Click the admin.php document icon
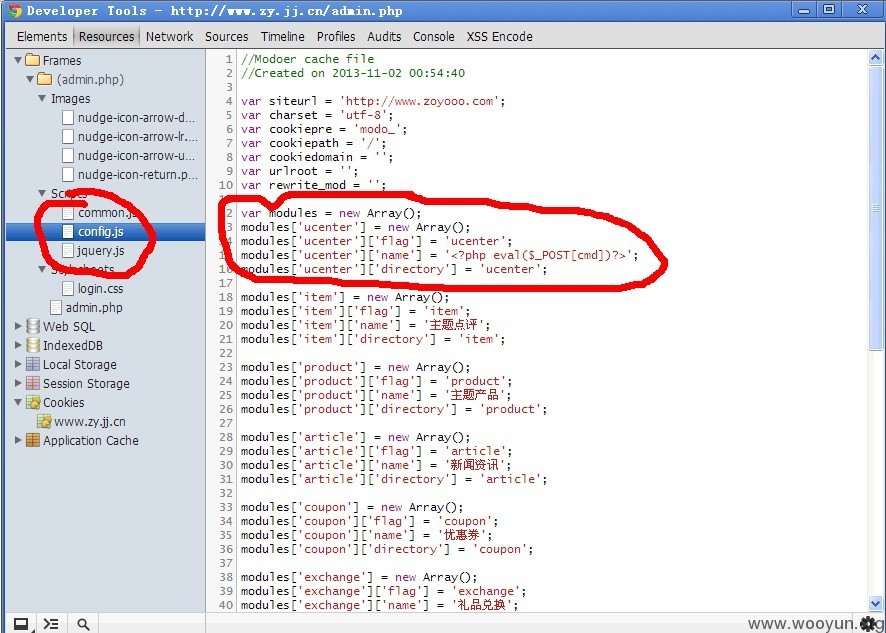The image size is (886, 633). (x=56, y=307)
